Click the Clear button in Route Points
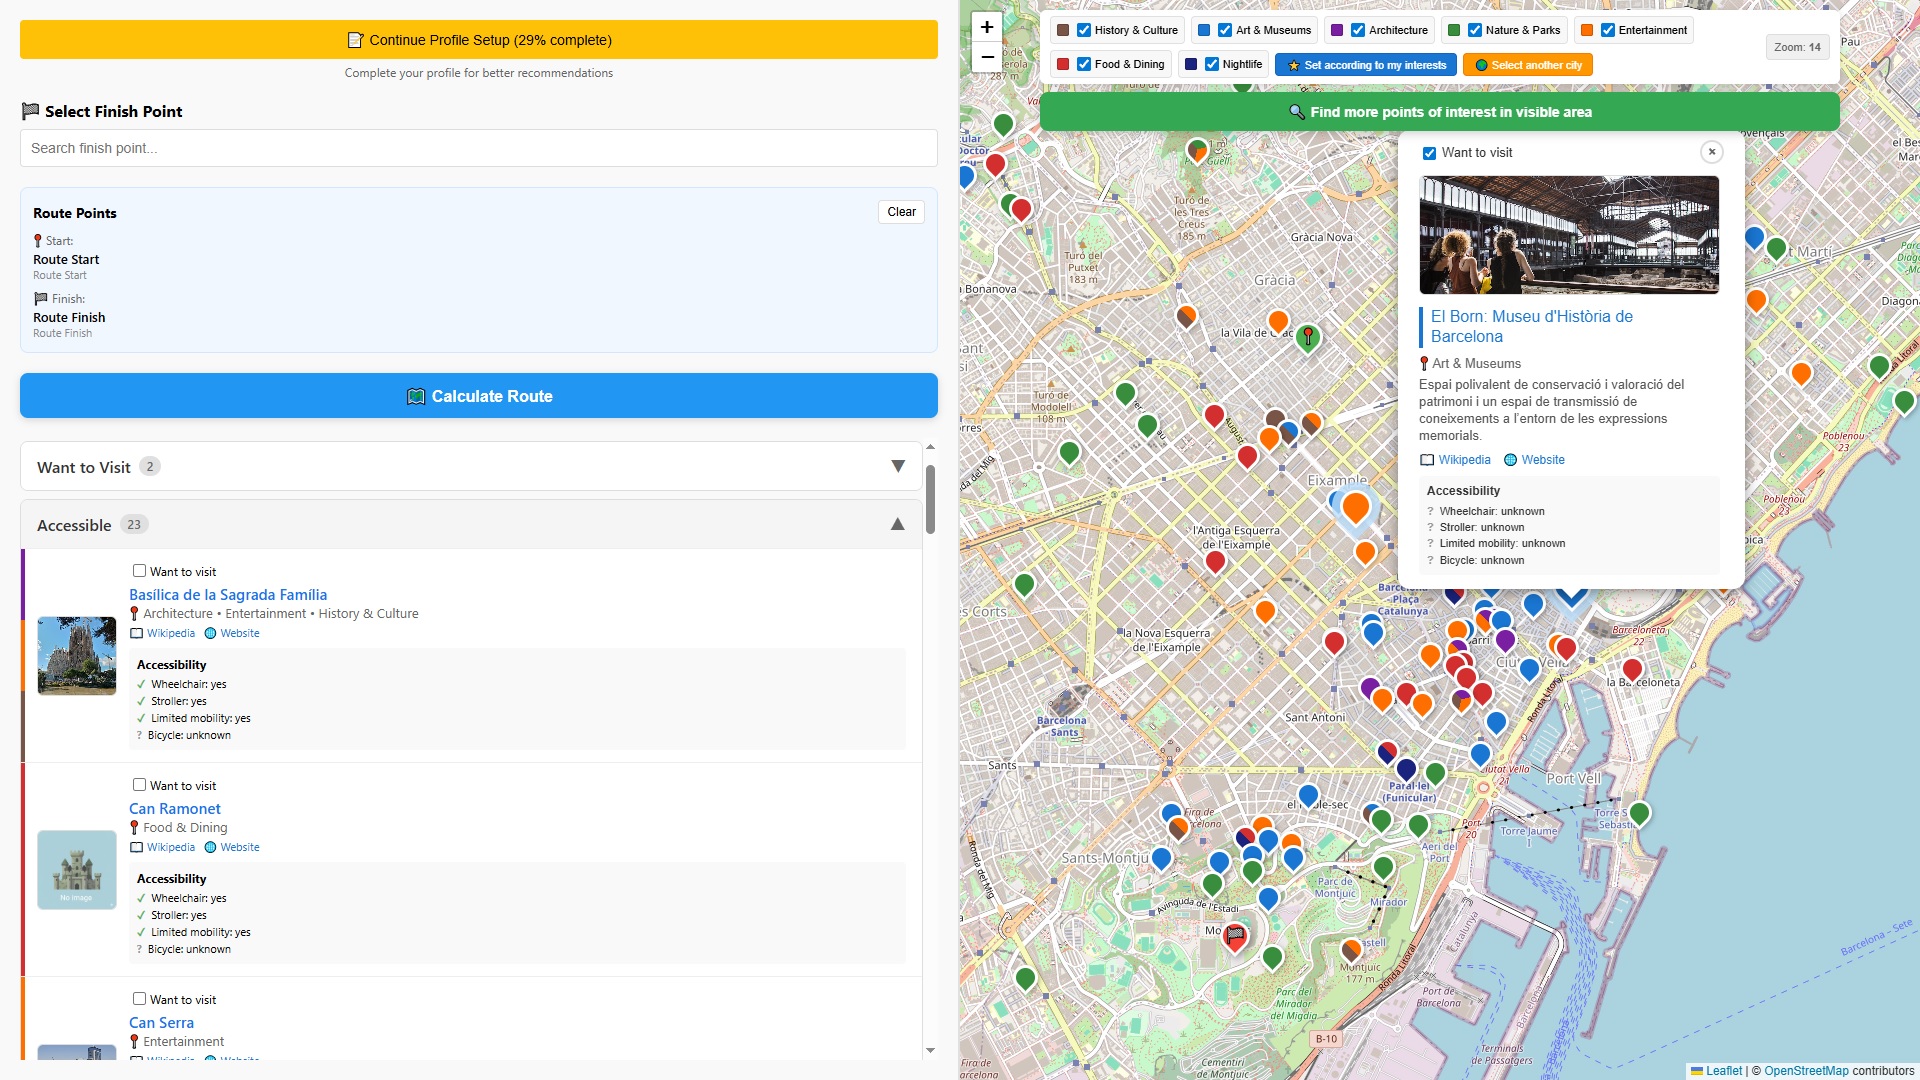 [900, 212]
